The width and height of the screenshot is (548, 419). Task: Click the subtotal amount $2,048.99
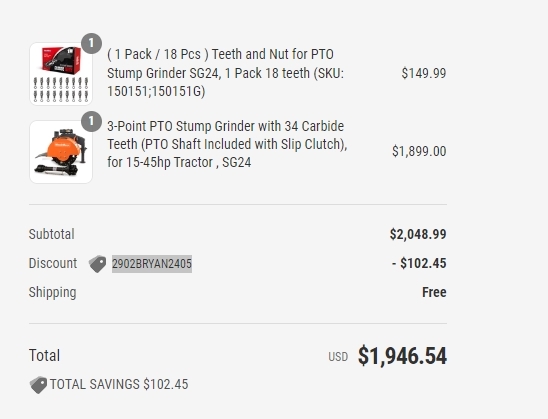pyautogui.click(x=418, y=234)
